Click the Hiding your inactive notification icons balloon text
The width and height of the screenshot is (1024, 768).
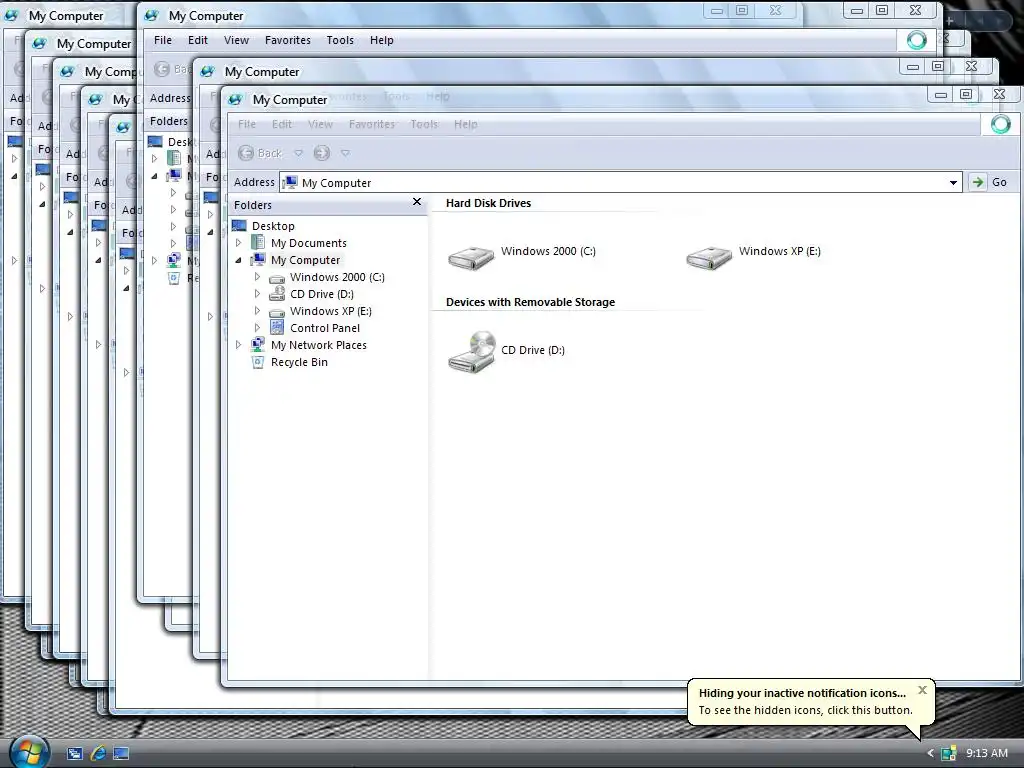pos(803,693)
